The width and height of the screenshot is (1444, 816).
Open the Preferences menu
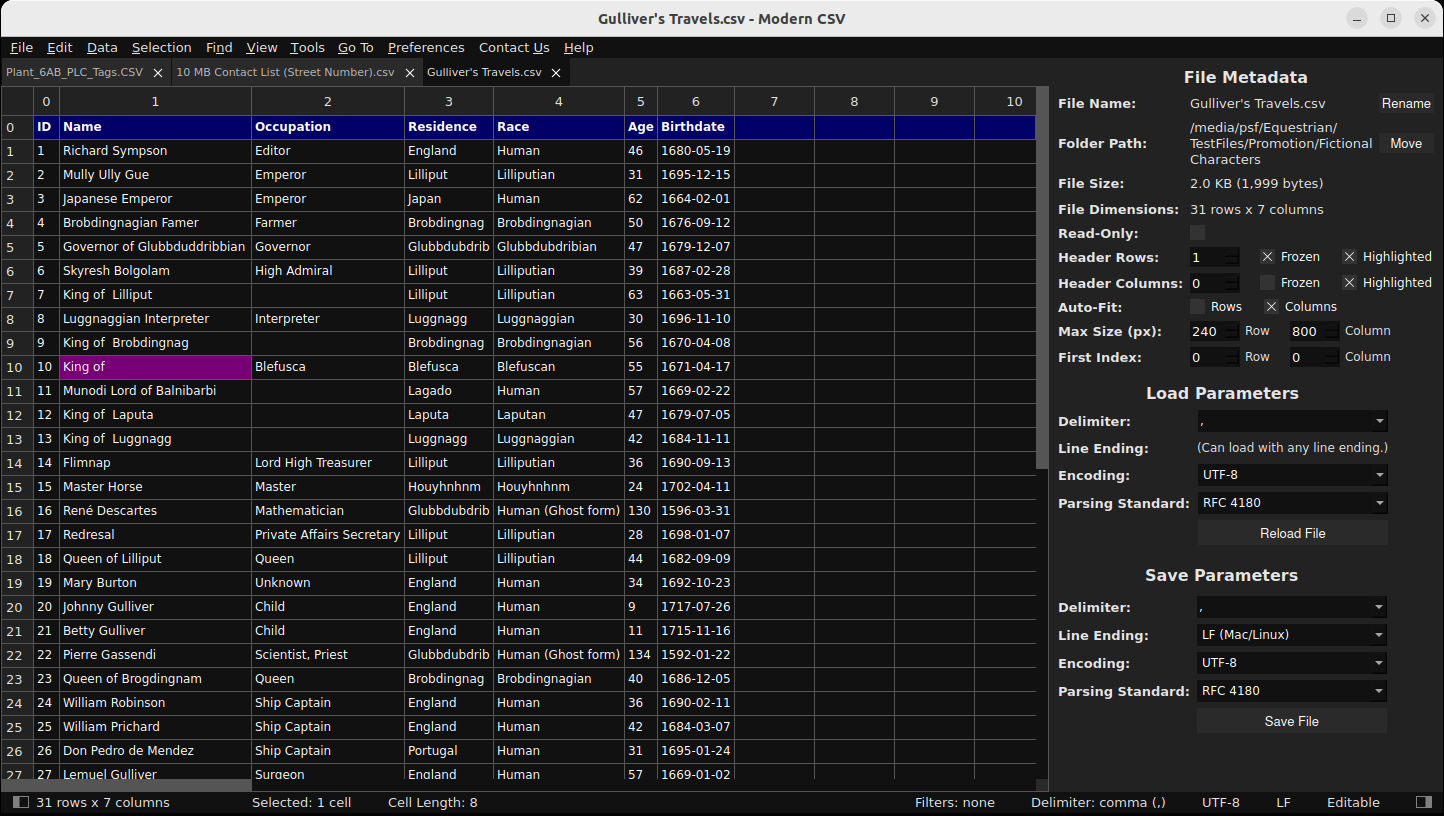(x=426, y=48)
